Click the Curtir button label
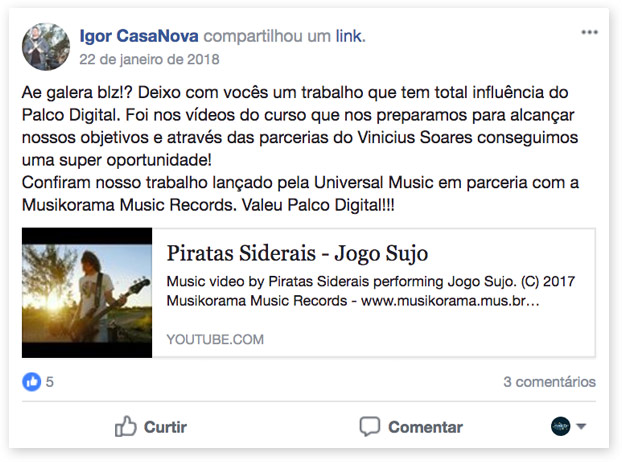 tap(165, 427)
